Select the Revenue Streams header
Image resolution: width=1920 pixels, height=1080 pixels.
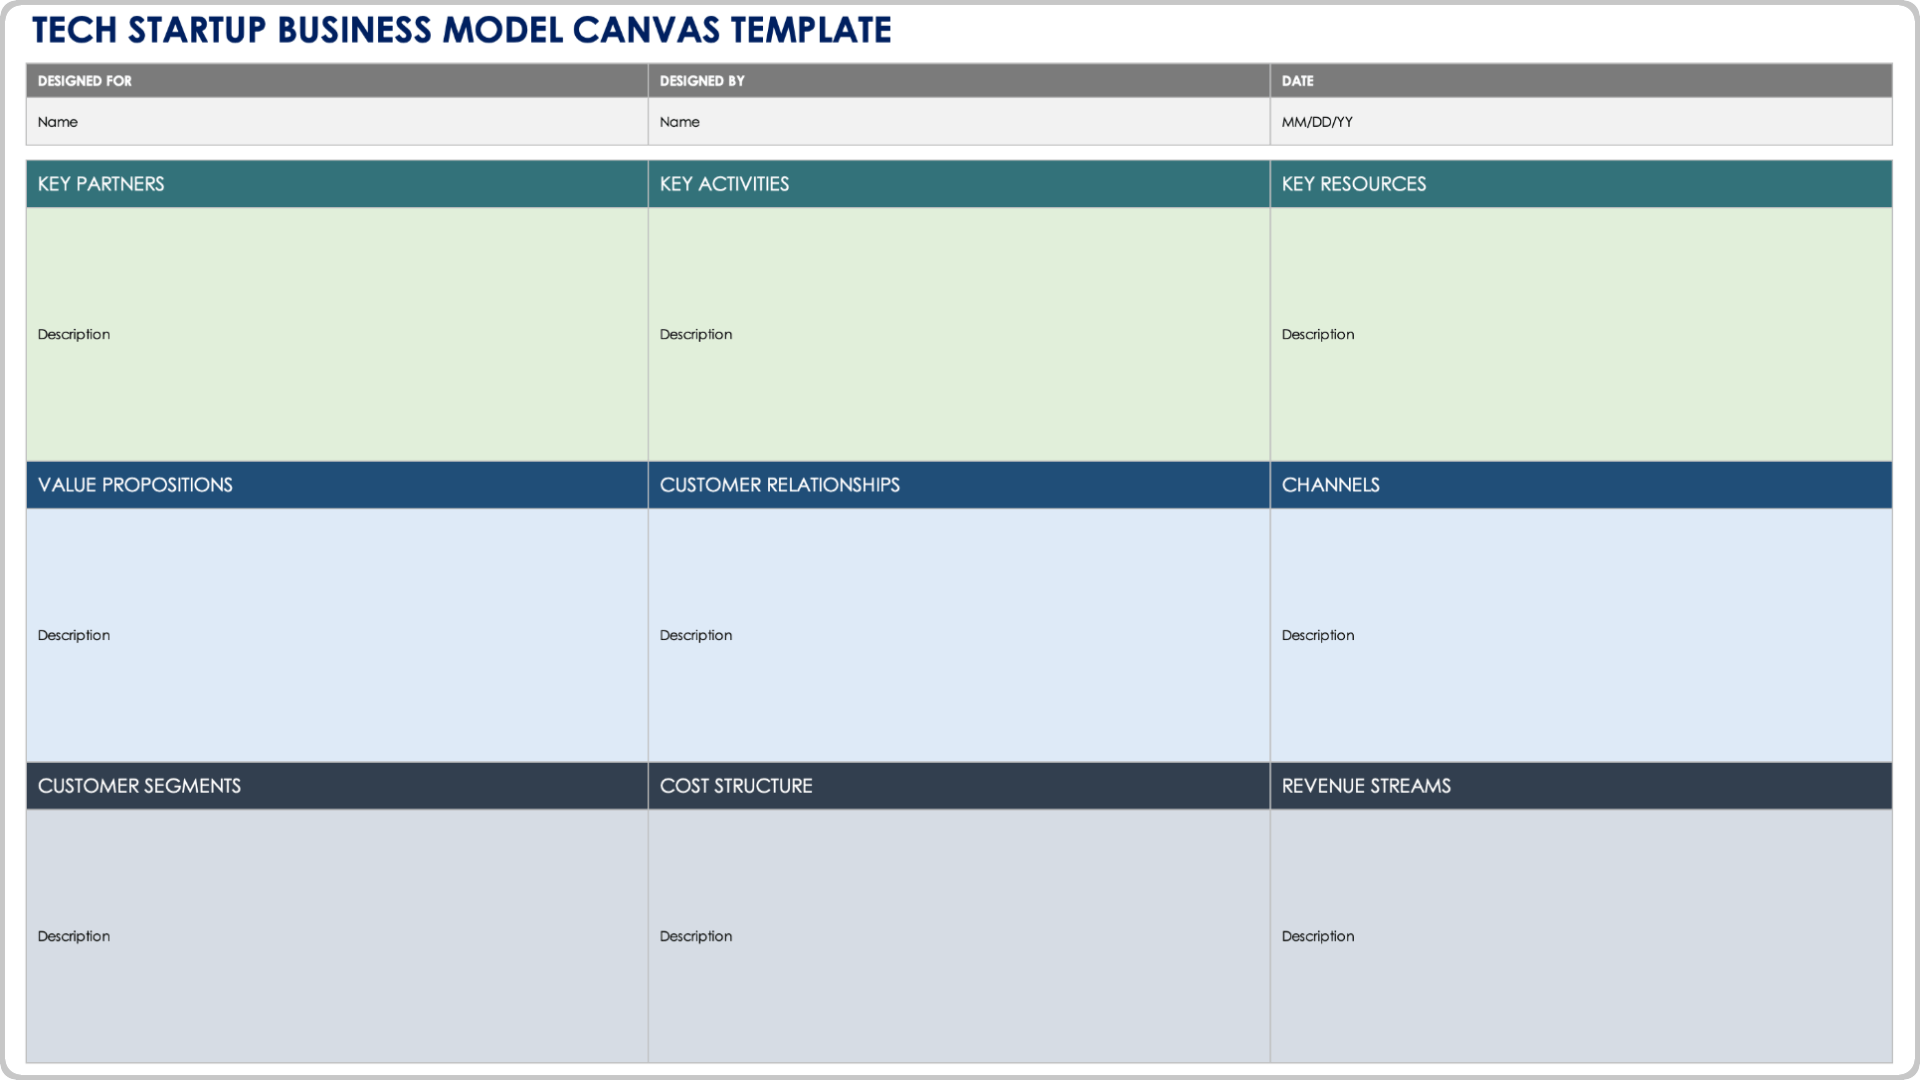(1580, 786)
